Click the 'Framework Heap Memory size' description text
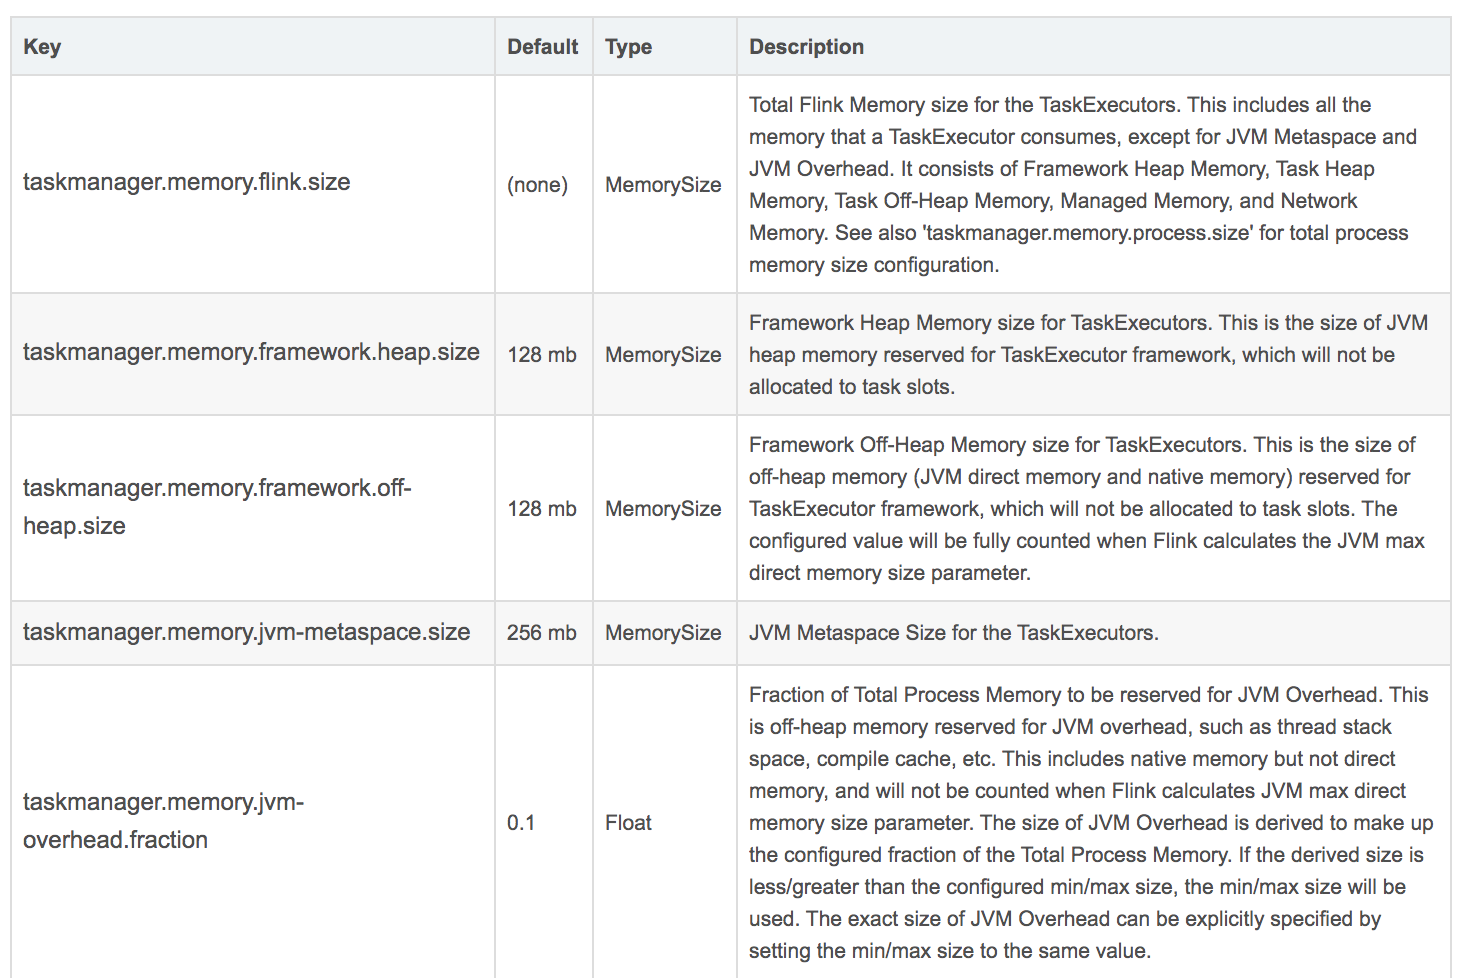Image resolution: width=1476 pixels, height=978 pixels. click(1088, 355)
